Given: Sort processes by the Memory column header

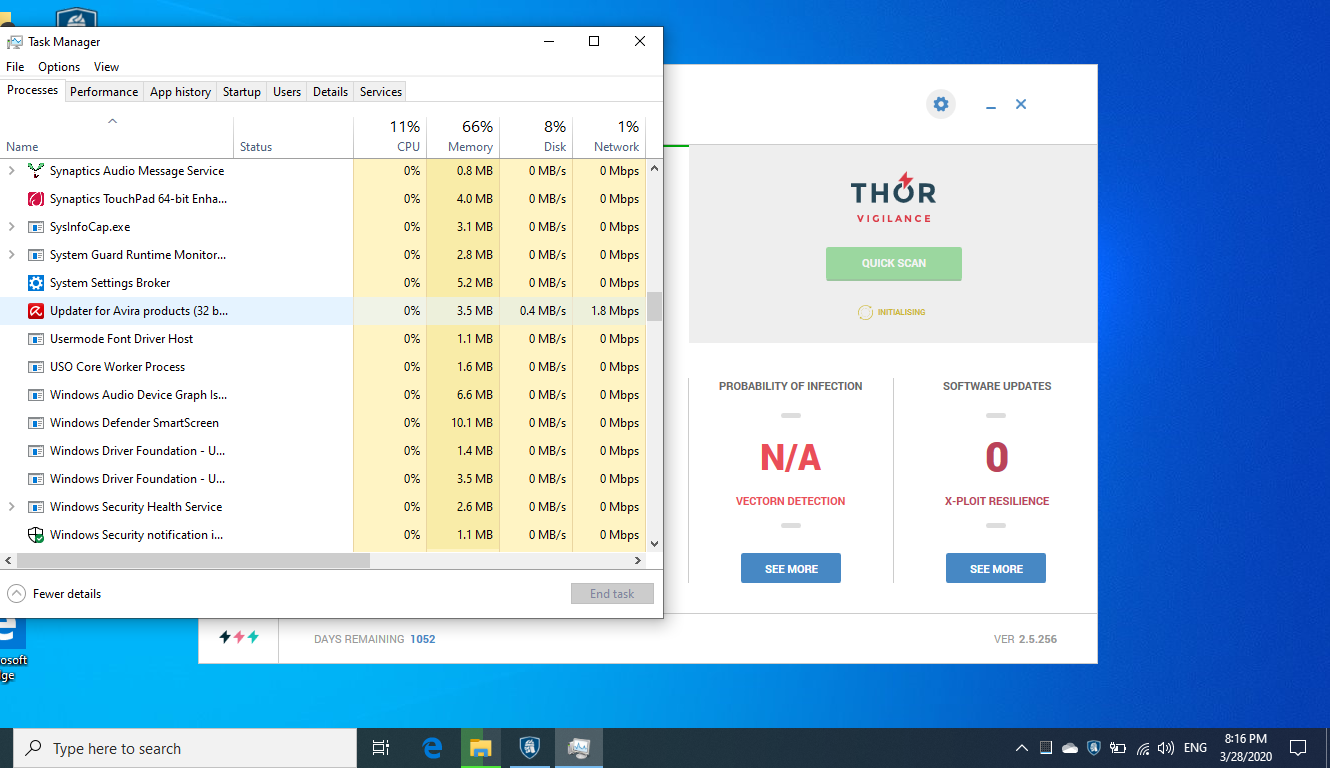Looking at the screenshot, I should point(463,137).
